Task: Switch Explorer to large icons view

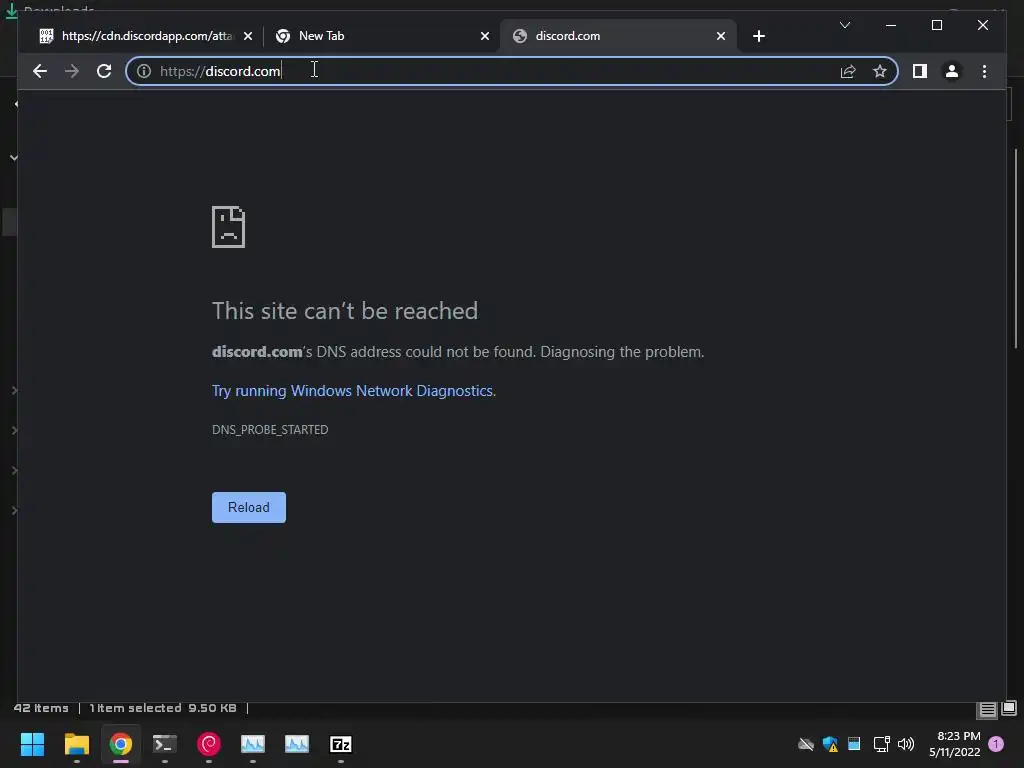Action: pyautogui.click(x=1009, y=708)
